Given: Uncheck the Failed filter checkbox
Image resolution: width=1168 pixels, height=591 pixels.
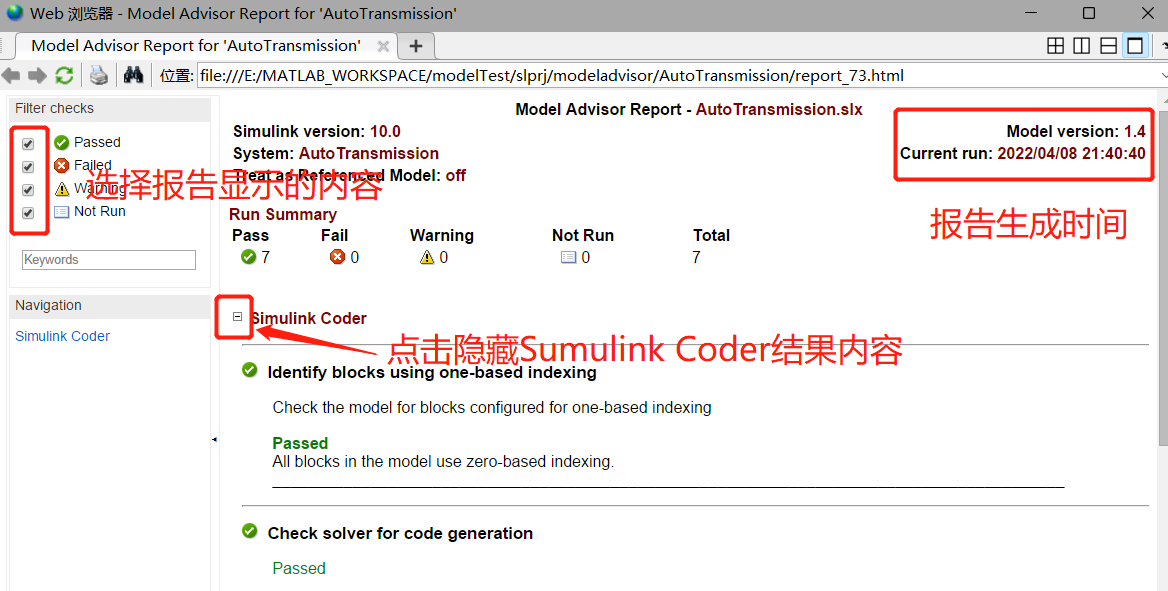Looking at the screenshot, I should click(x=28, y=166).
